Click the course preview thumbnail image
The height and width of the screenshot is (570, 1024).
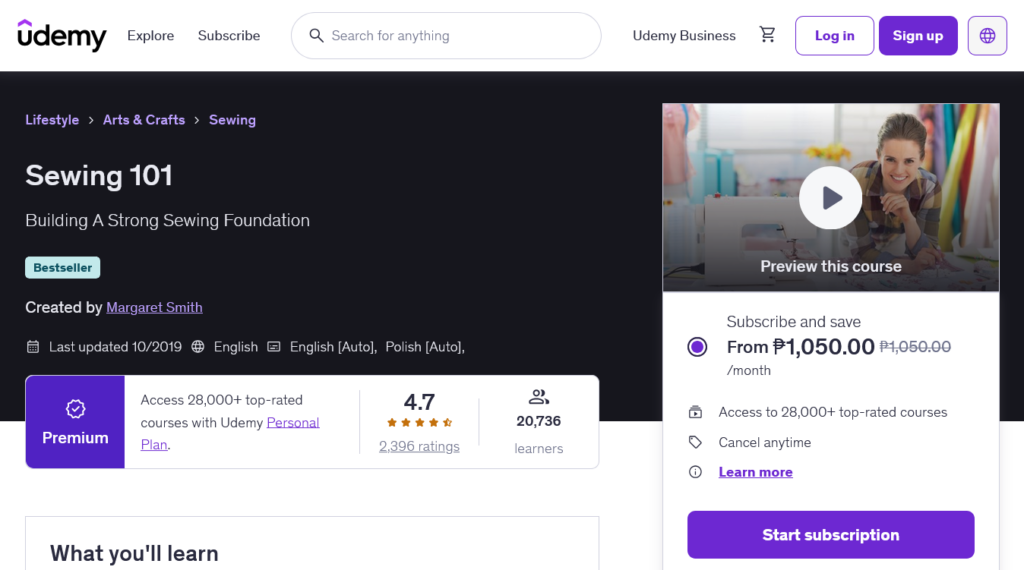tap(830, 197)
